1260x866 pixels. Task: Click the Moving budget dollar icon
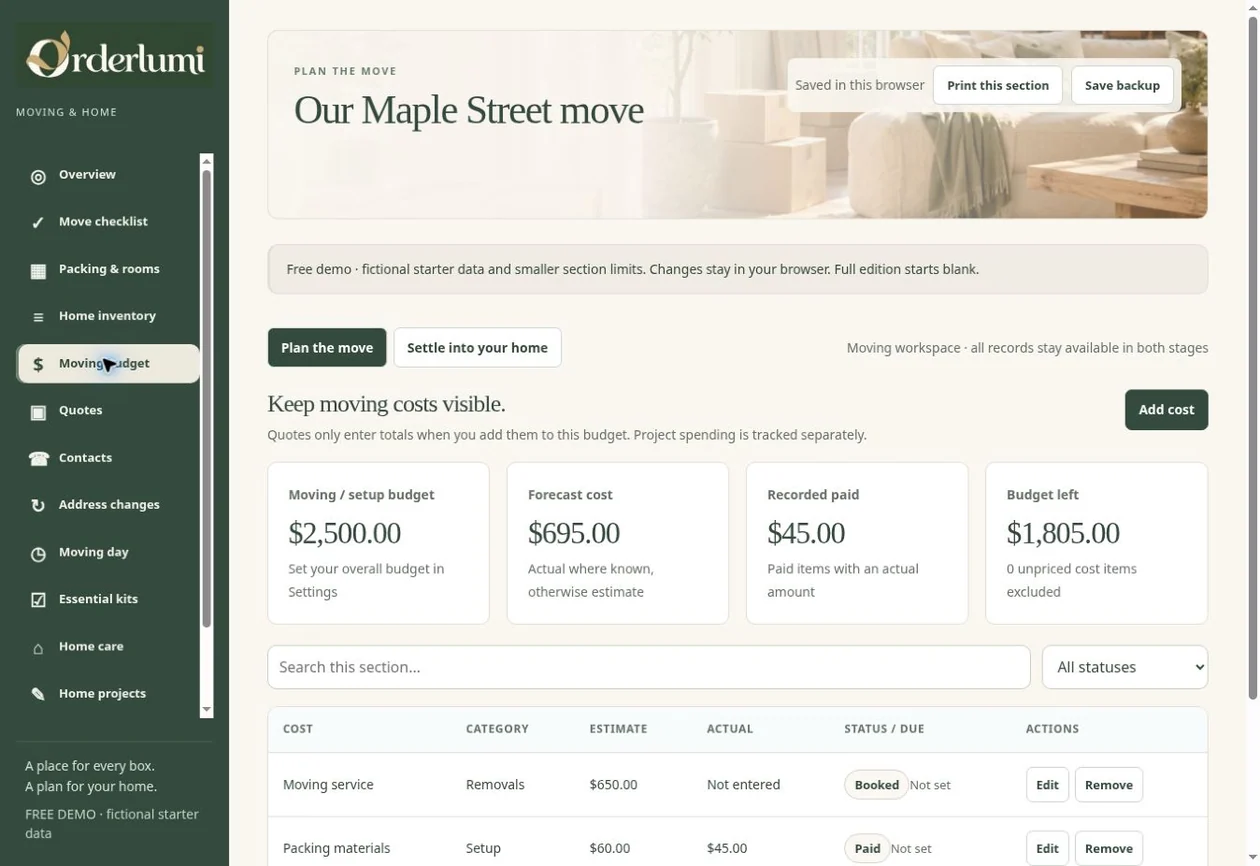click(38, 365)
